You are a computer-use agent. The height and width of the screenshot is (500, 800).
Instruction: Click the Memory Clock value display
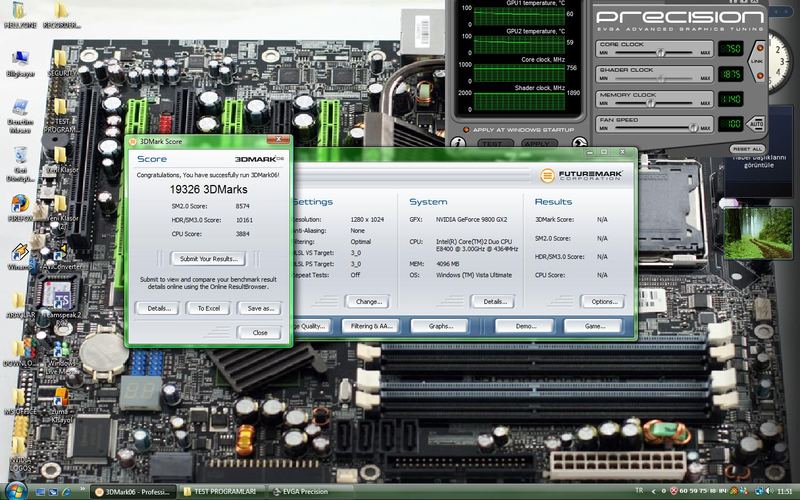(x=731, y=99)
